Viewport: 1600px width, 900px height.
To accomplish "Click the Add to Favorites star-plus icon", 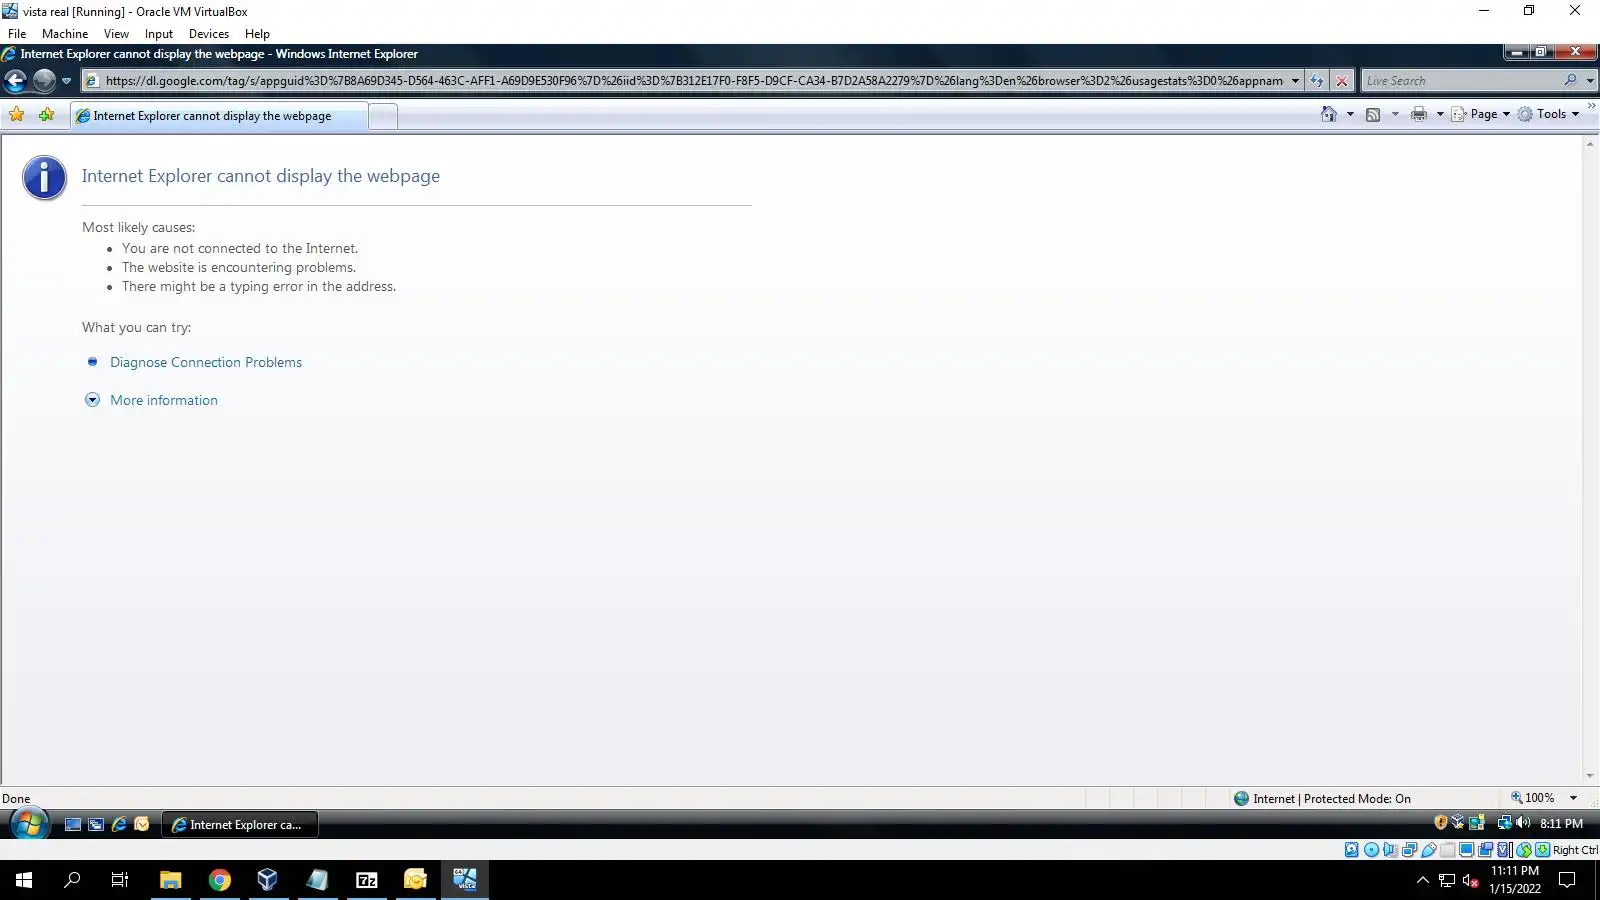I will [46, 115].
